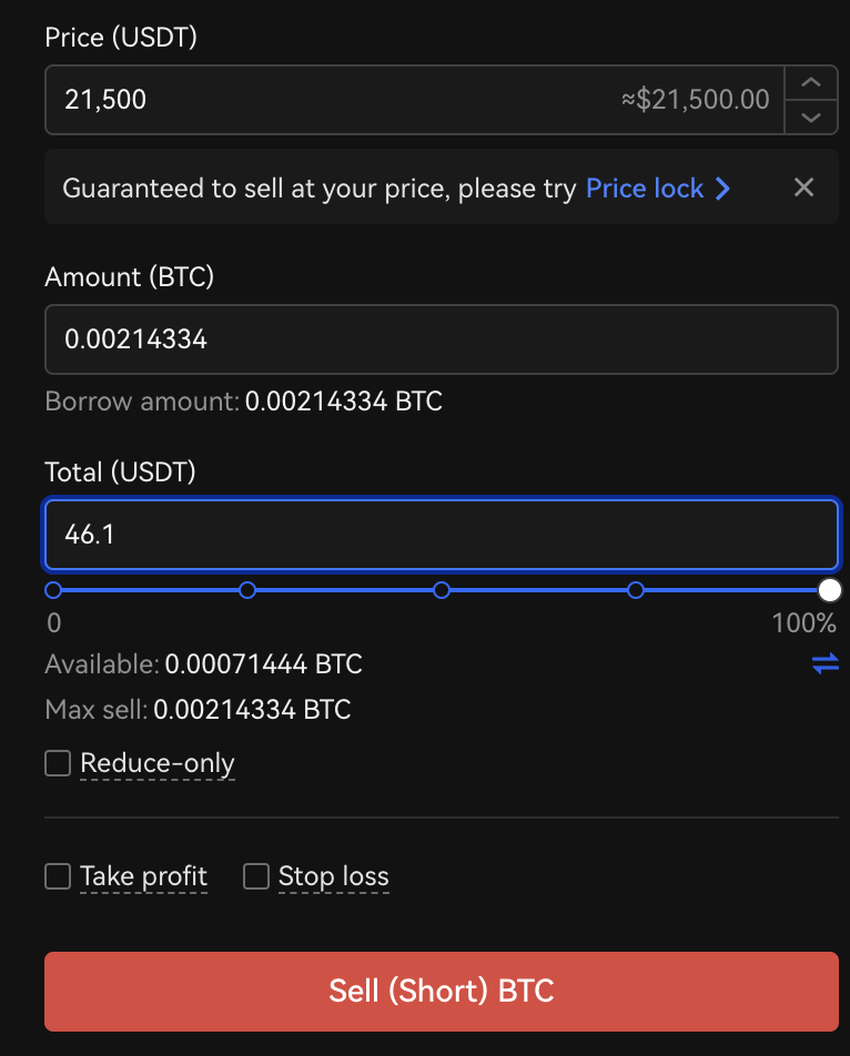The width and height of the screenshot is (850, 1056).
Task: Click the Amount (BTC) input field
Action: pyautogui.click(x=440, y=339)
